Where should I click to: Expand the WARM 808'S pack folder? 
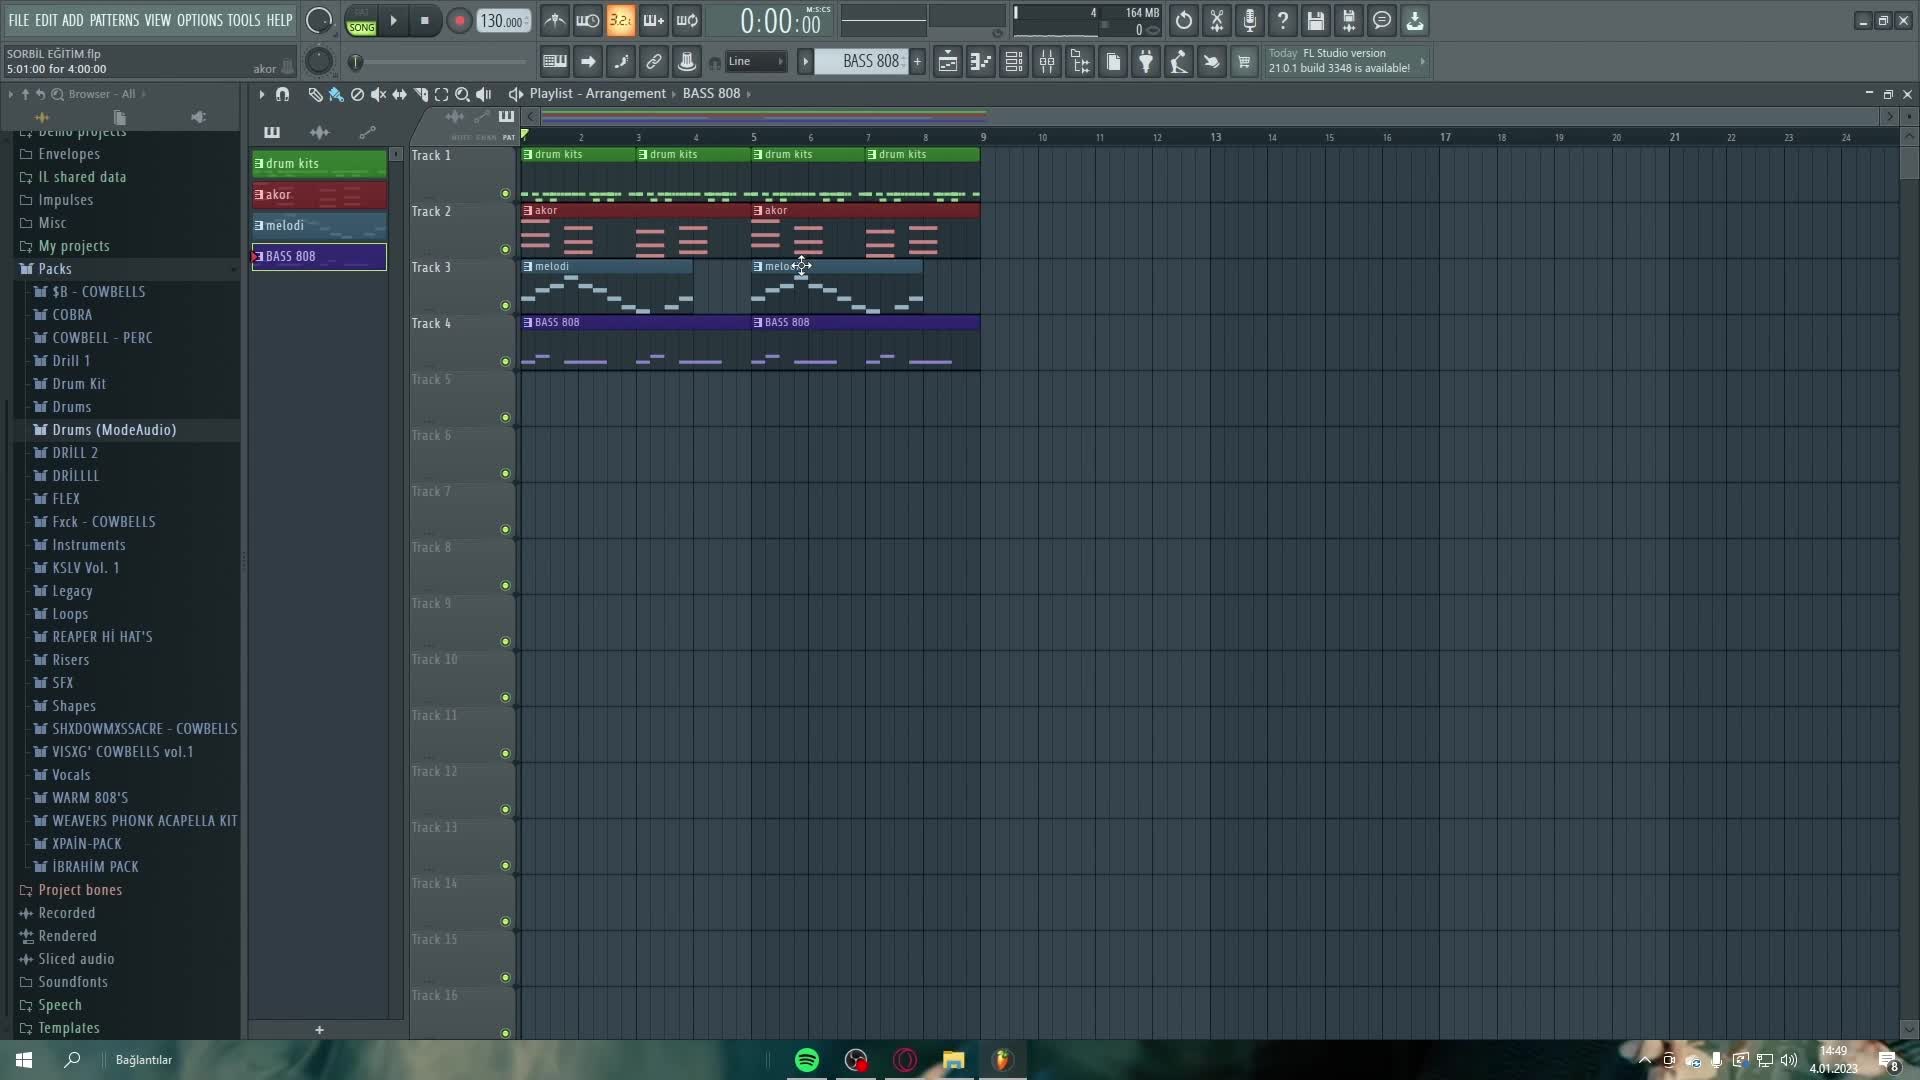coord(127,798)
